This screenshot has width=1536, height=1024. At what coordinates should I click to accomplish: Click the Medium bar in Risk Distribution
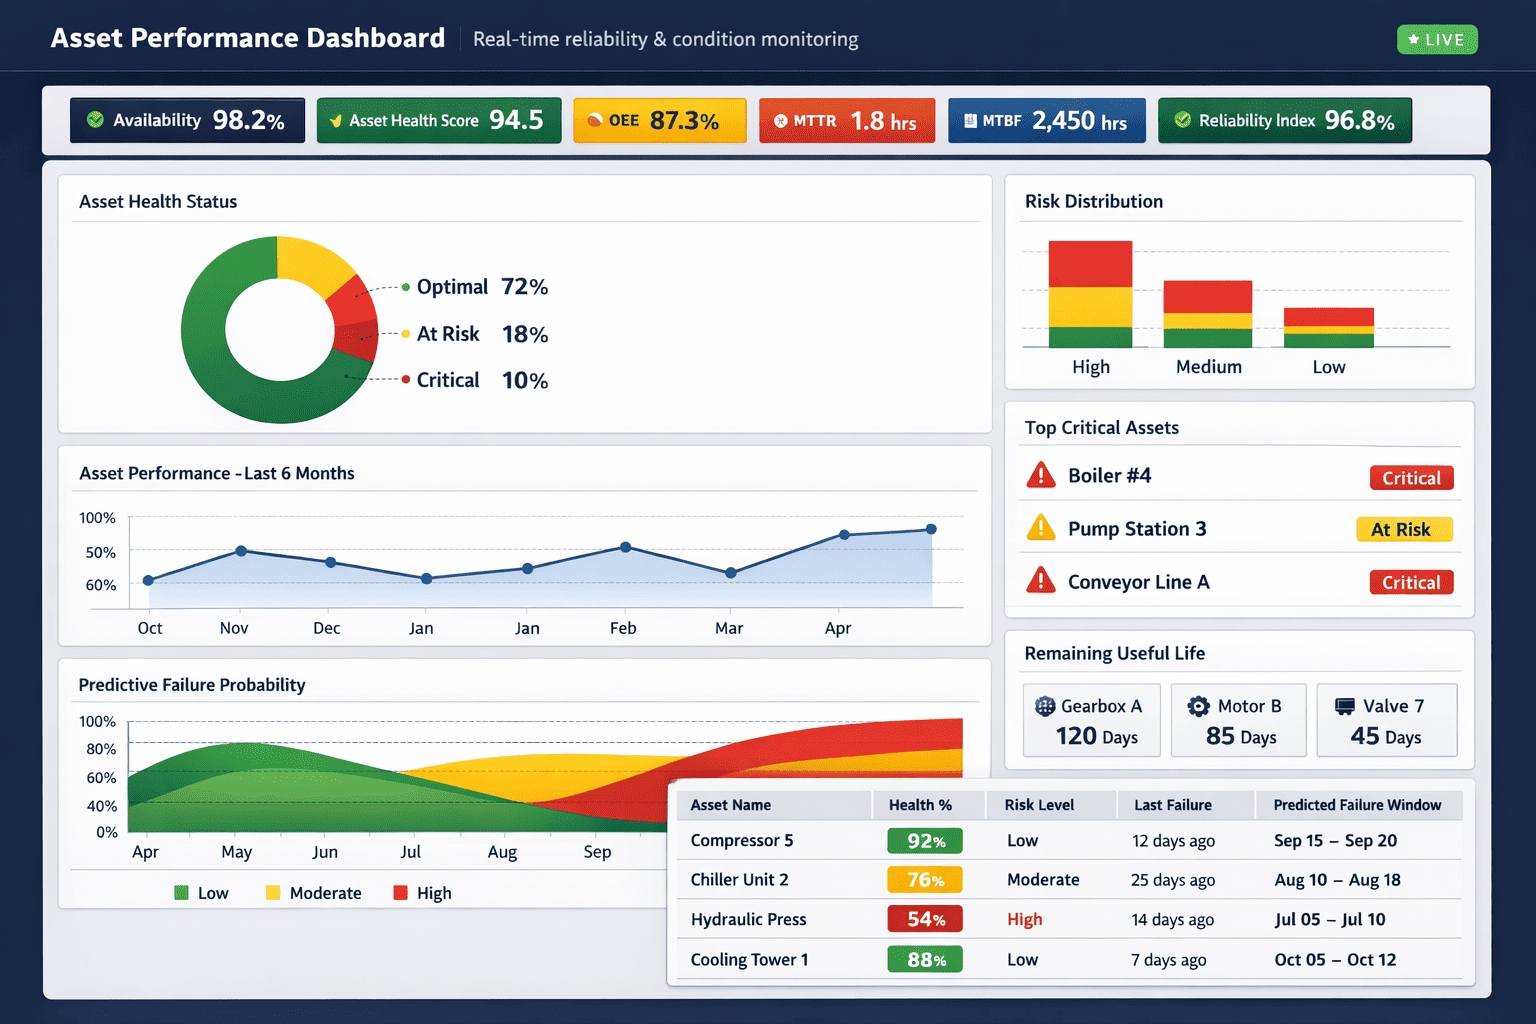(1208, 314)
